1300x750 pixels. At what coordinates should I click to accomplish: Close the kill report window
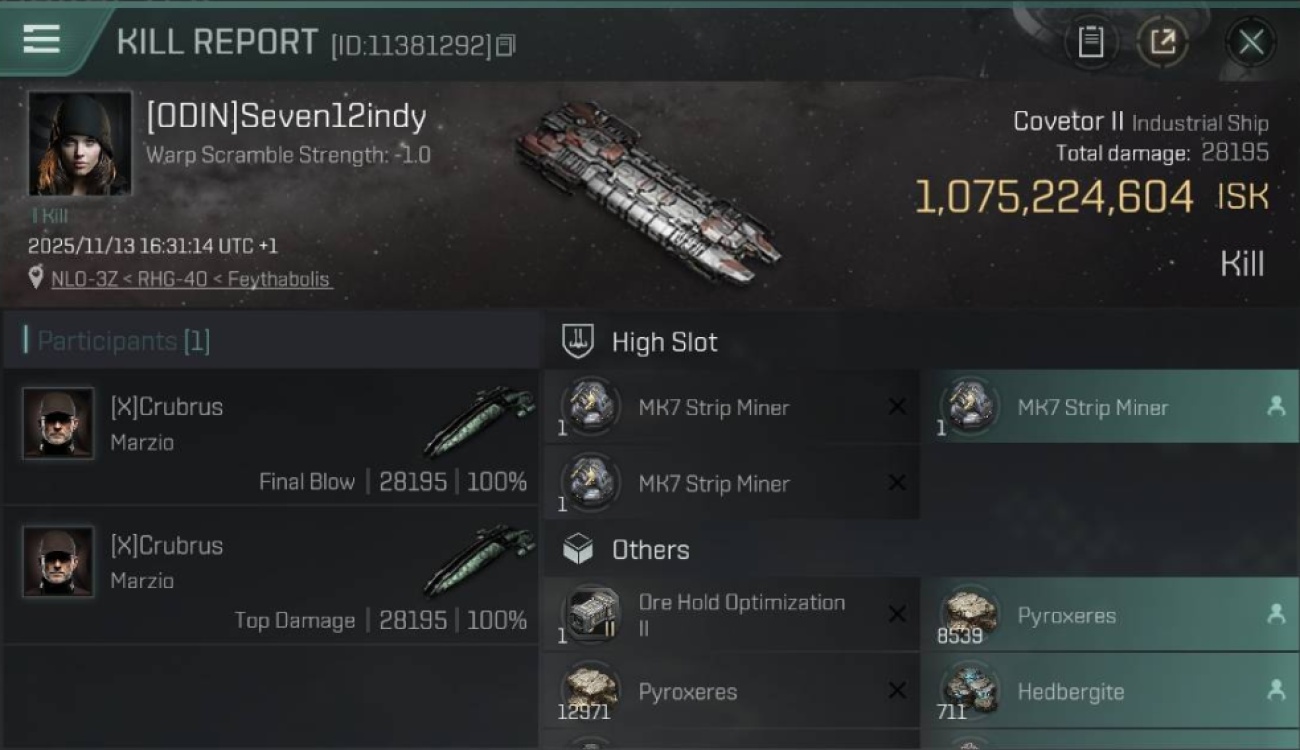pos(1251,42)
